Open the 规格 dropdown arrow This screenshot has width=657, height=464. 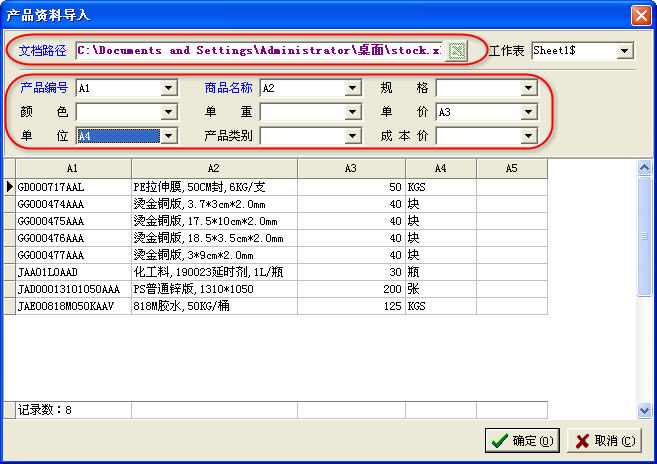(528, 88)
